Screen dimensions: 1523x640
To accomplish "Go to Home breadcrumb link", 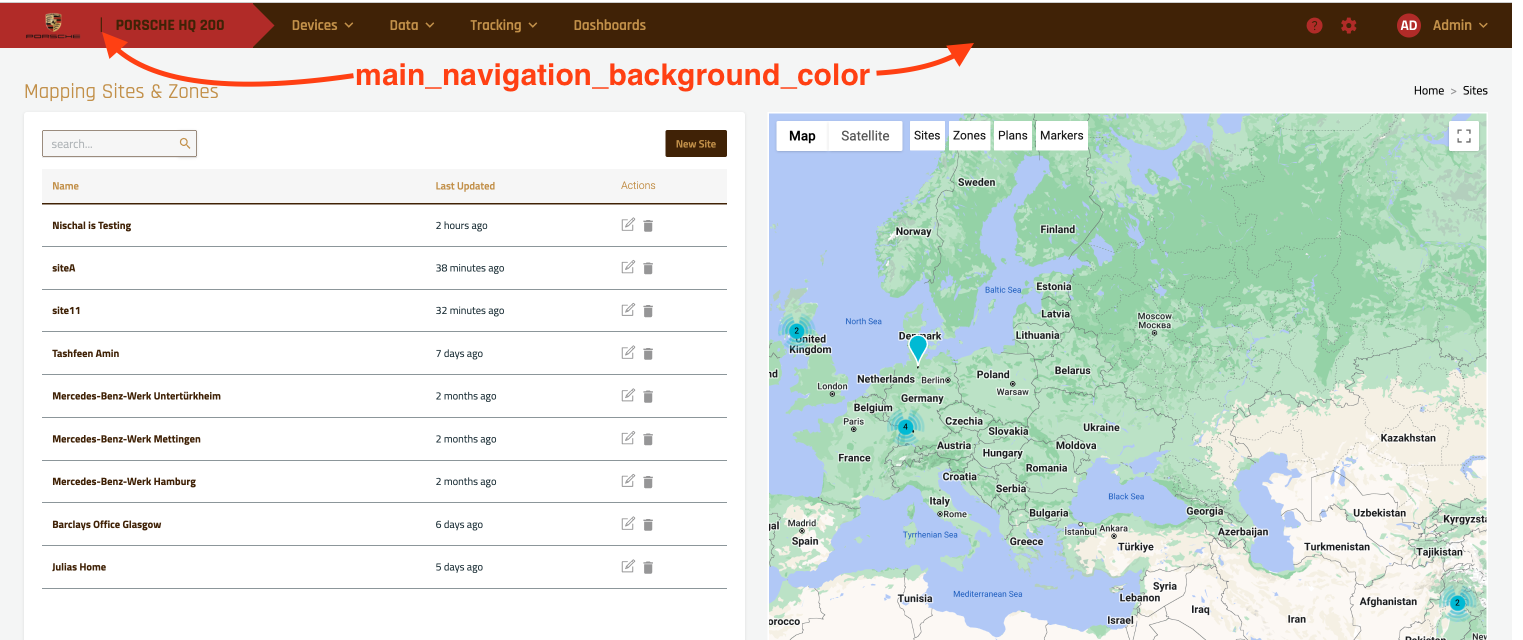I will (x=1428, y=91).
